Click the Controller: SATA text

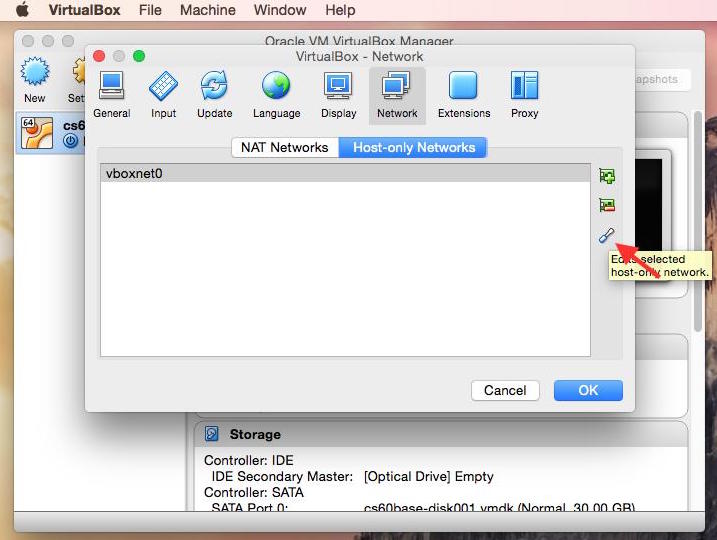pyautogui.click(x=254, y=492)
